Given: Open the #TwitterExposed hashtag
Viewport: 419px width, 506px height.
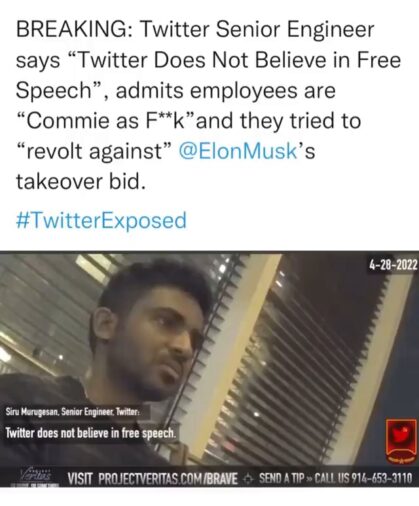Looking at the screenshot, I should click(101, 221).
